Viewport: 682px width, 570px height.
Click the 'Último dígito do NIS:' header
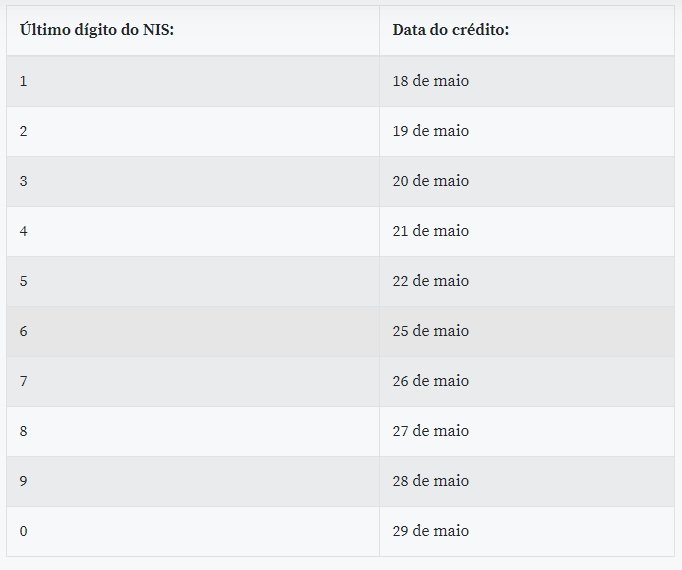pyautogui.click(x=97, y=30)
